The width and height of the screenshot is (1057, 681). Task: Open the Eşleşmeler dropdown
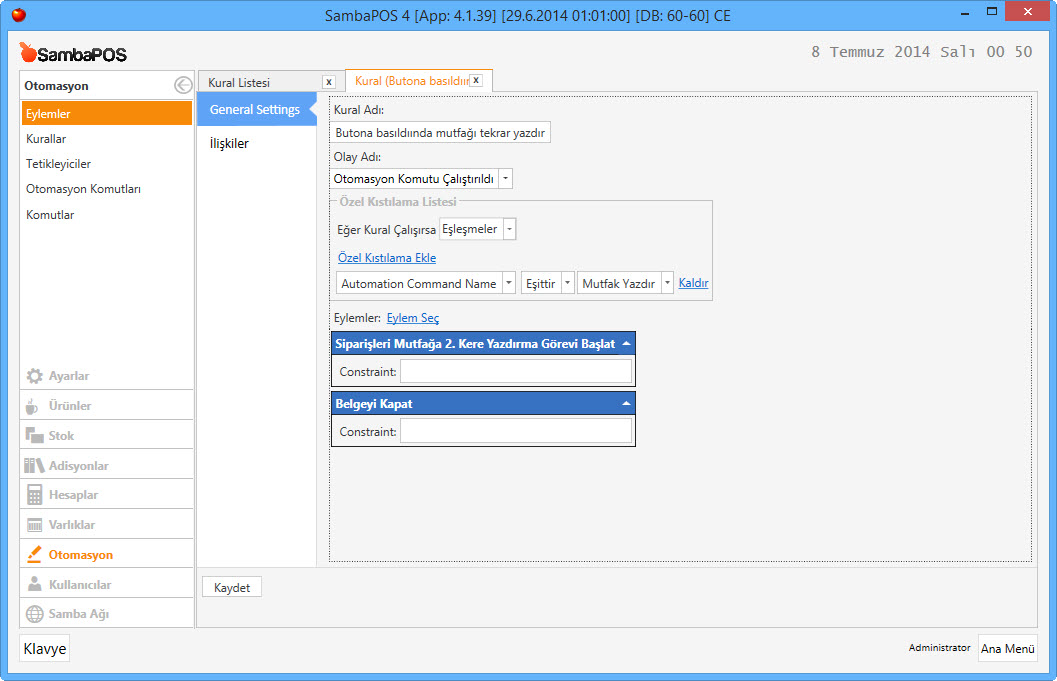click(x=509, y=229)
